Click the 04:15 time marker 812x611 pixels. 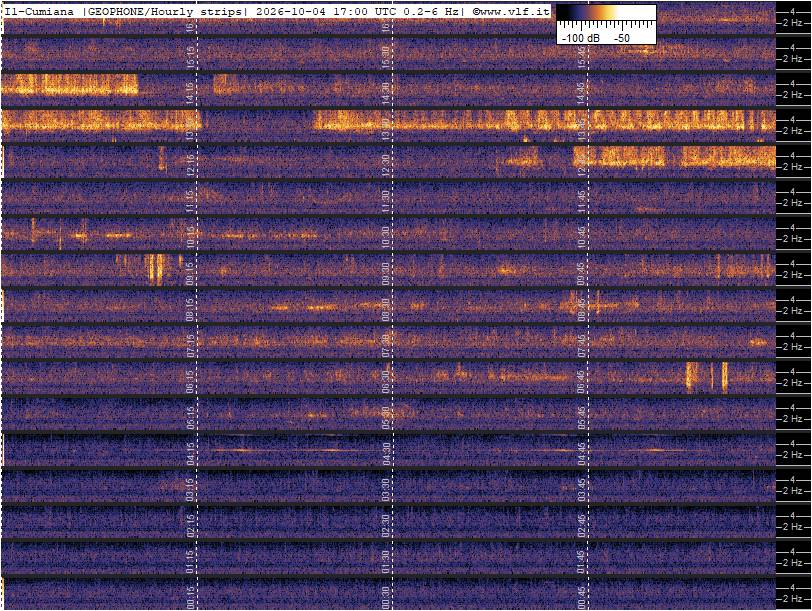click(x=191, y=454)
